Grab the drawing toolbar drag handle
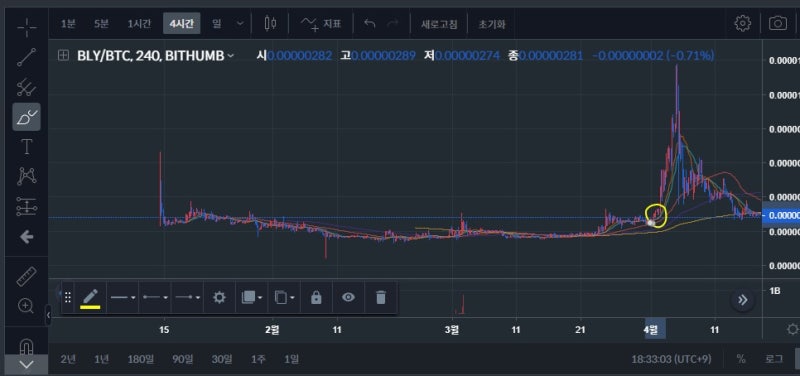 click(x=68, y=297)
